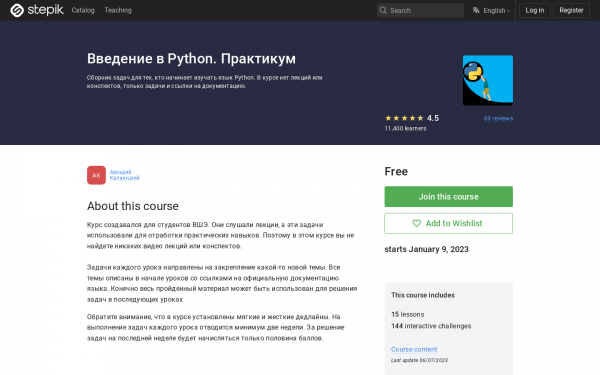Image resolution: width=600 pixels, height=375 pixels.
Task: Click the heart icon in Wishlist button
Action: click(416, 223)
